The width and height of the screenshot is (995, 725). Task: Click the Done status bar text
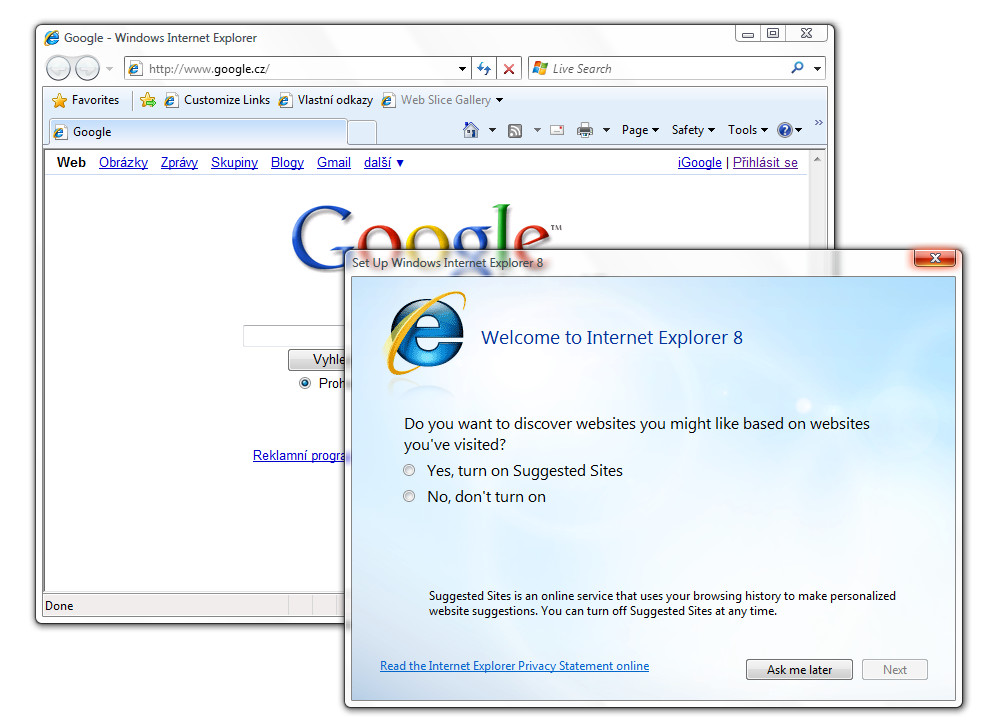tap(59, 606)
